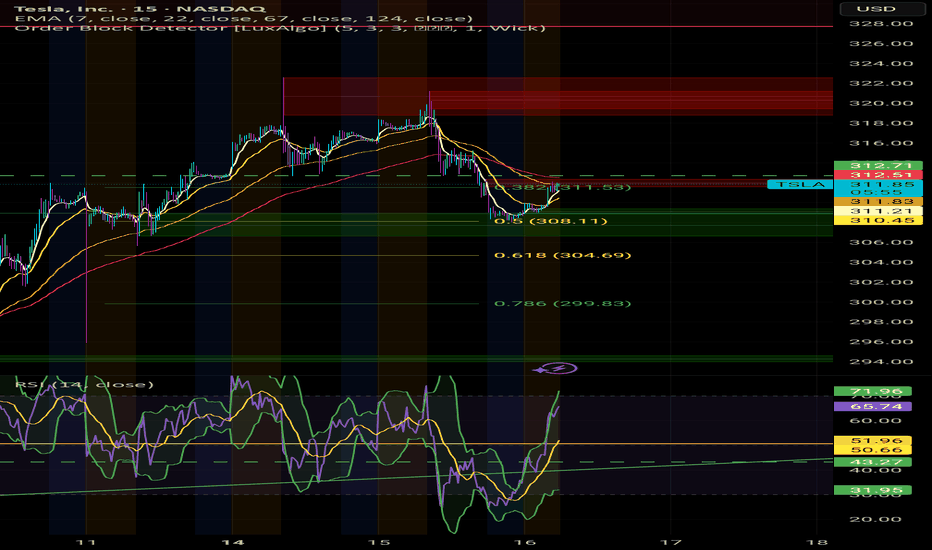Click the 294.00 price axis tick
The image size is (932, 550).
pyautogui.click(x=881, y=362)
